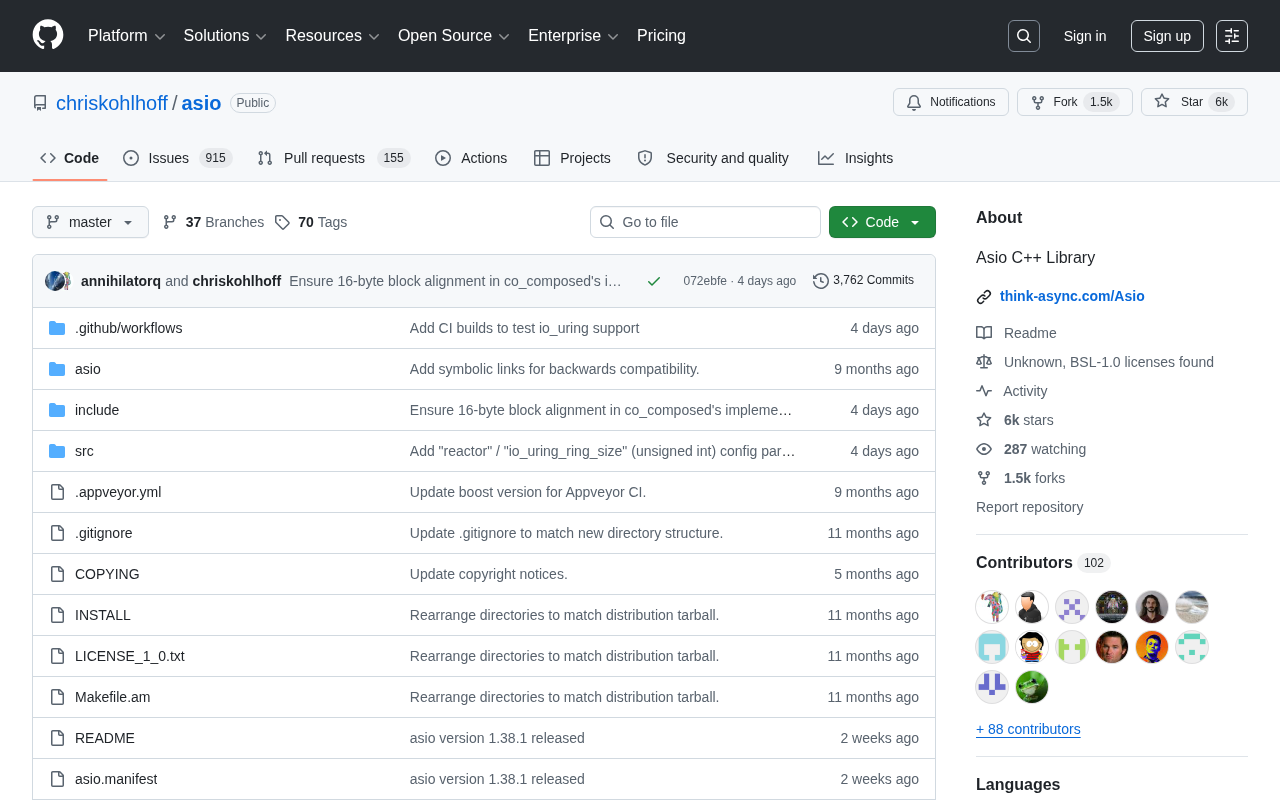Click the asio folder icon
The width and height of the screenshot is (1280, 800).
pos(57,369)
